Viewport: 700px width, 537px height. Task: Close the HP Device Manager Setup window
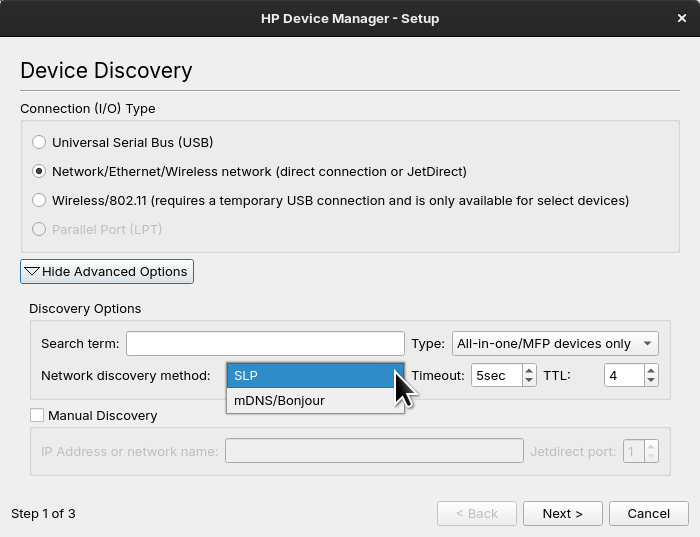pos(682,18)
